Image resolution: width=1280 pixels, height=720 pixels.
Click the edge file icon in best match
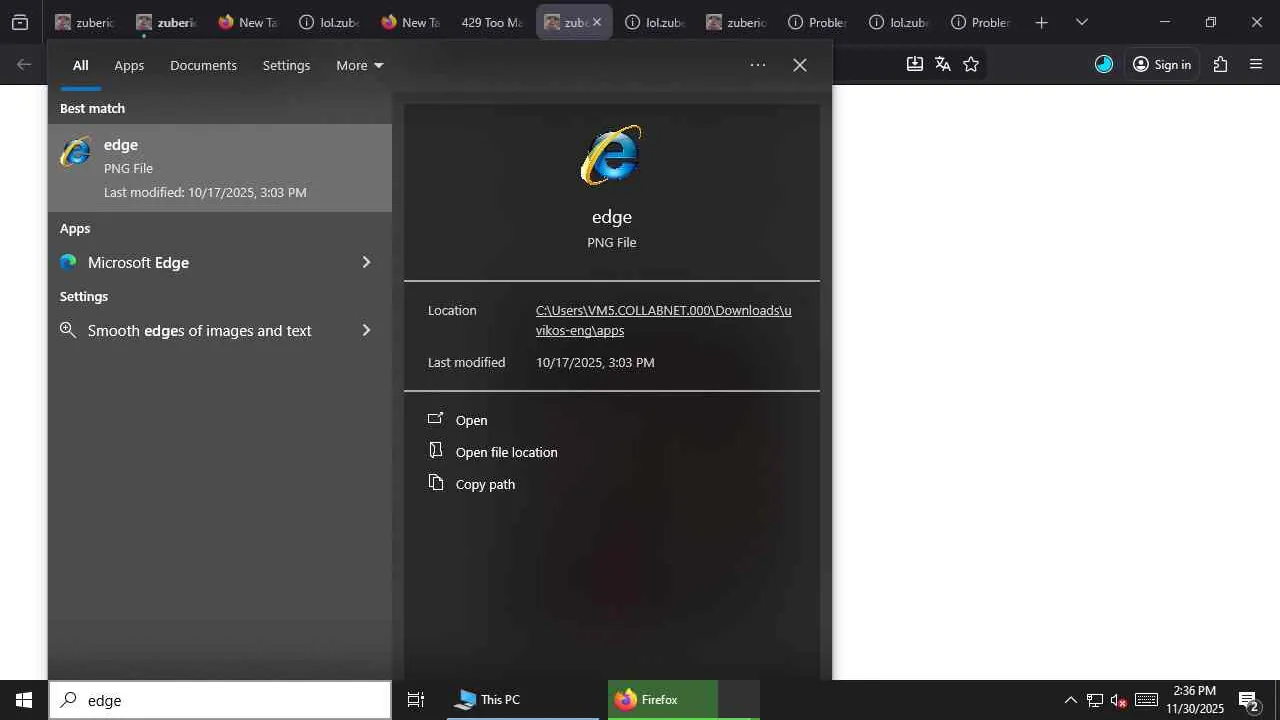point(75,152)
